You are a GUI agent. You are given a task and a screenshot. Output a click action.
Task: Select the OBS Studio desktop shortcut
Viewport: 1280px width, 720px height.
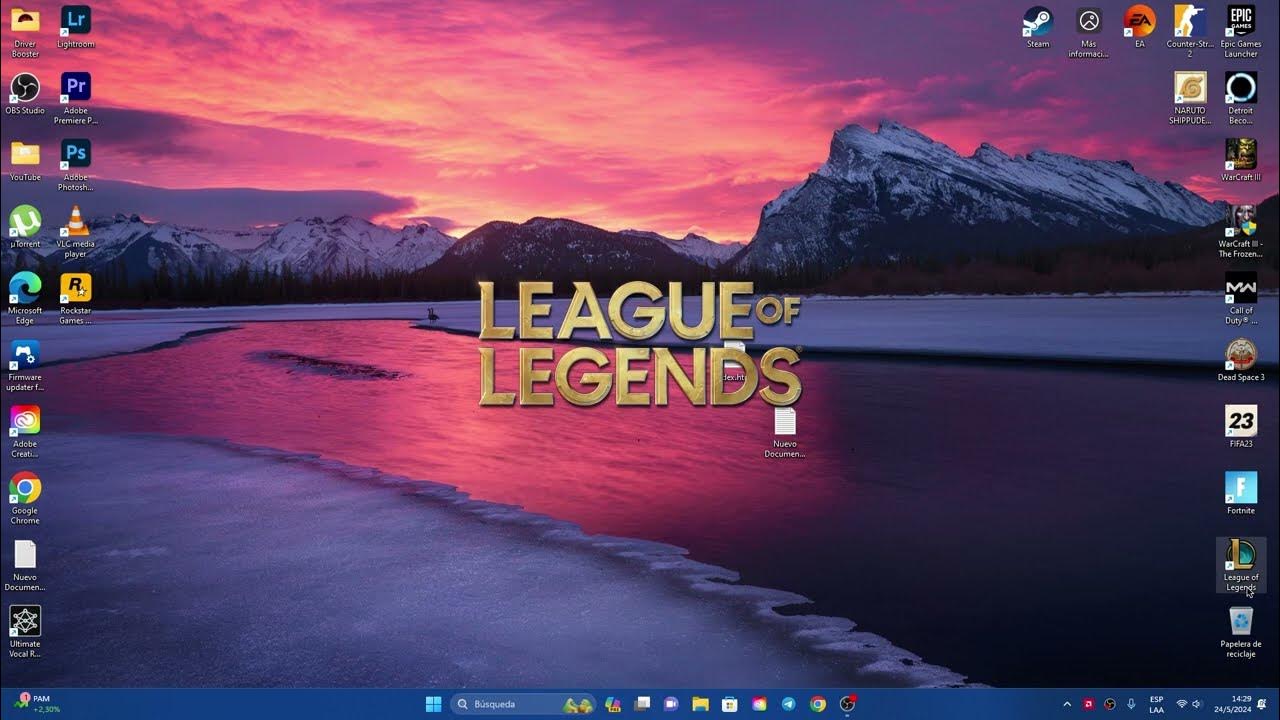25,94
